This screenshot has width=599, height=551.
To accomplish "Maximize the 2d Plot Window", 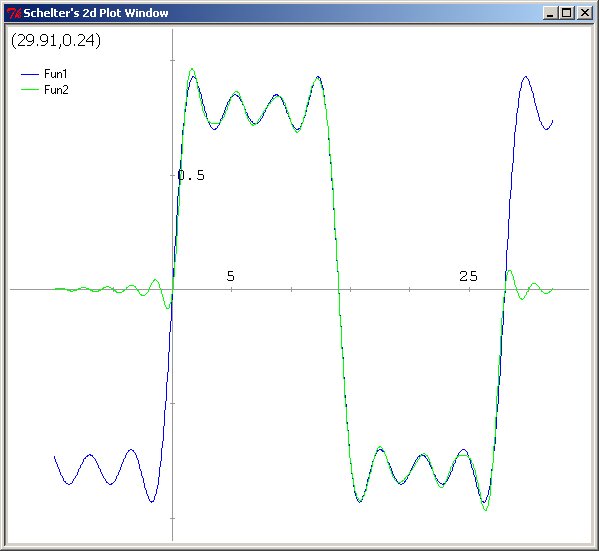I will tap(567, 13).
